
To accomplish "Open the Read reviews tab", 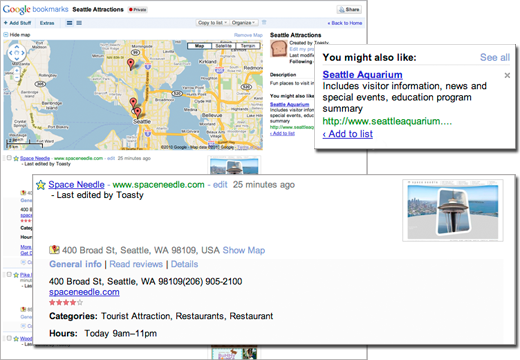I will click(x=136, y=264).
